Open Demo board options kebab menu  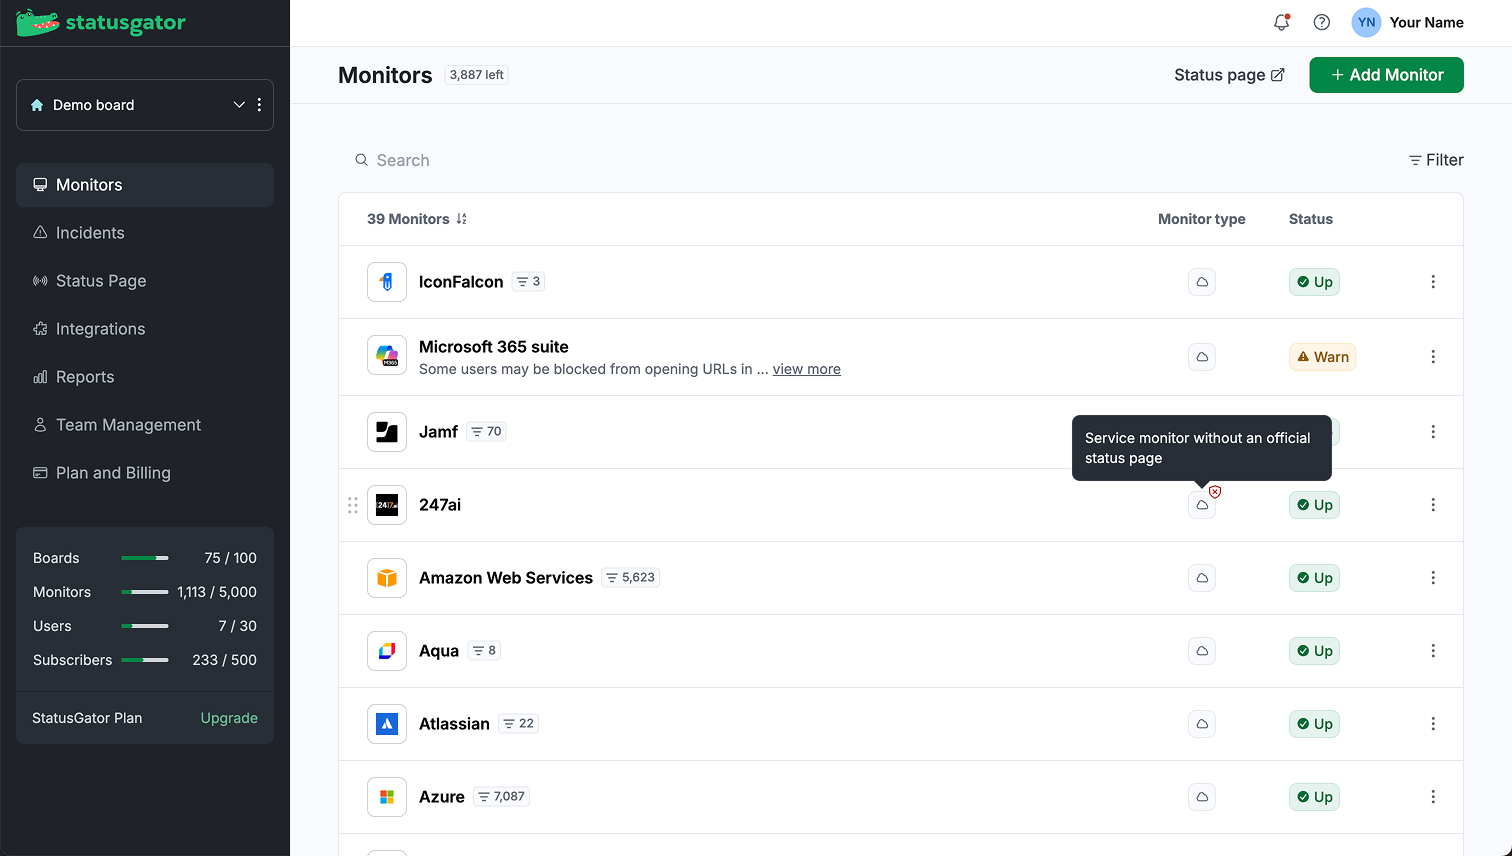[259, 105]
